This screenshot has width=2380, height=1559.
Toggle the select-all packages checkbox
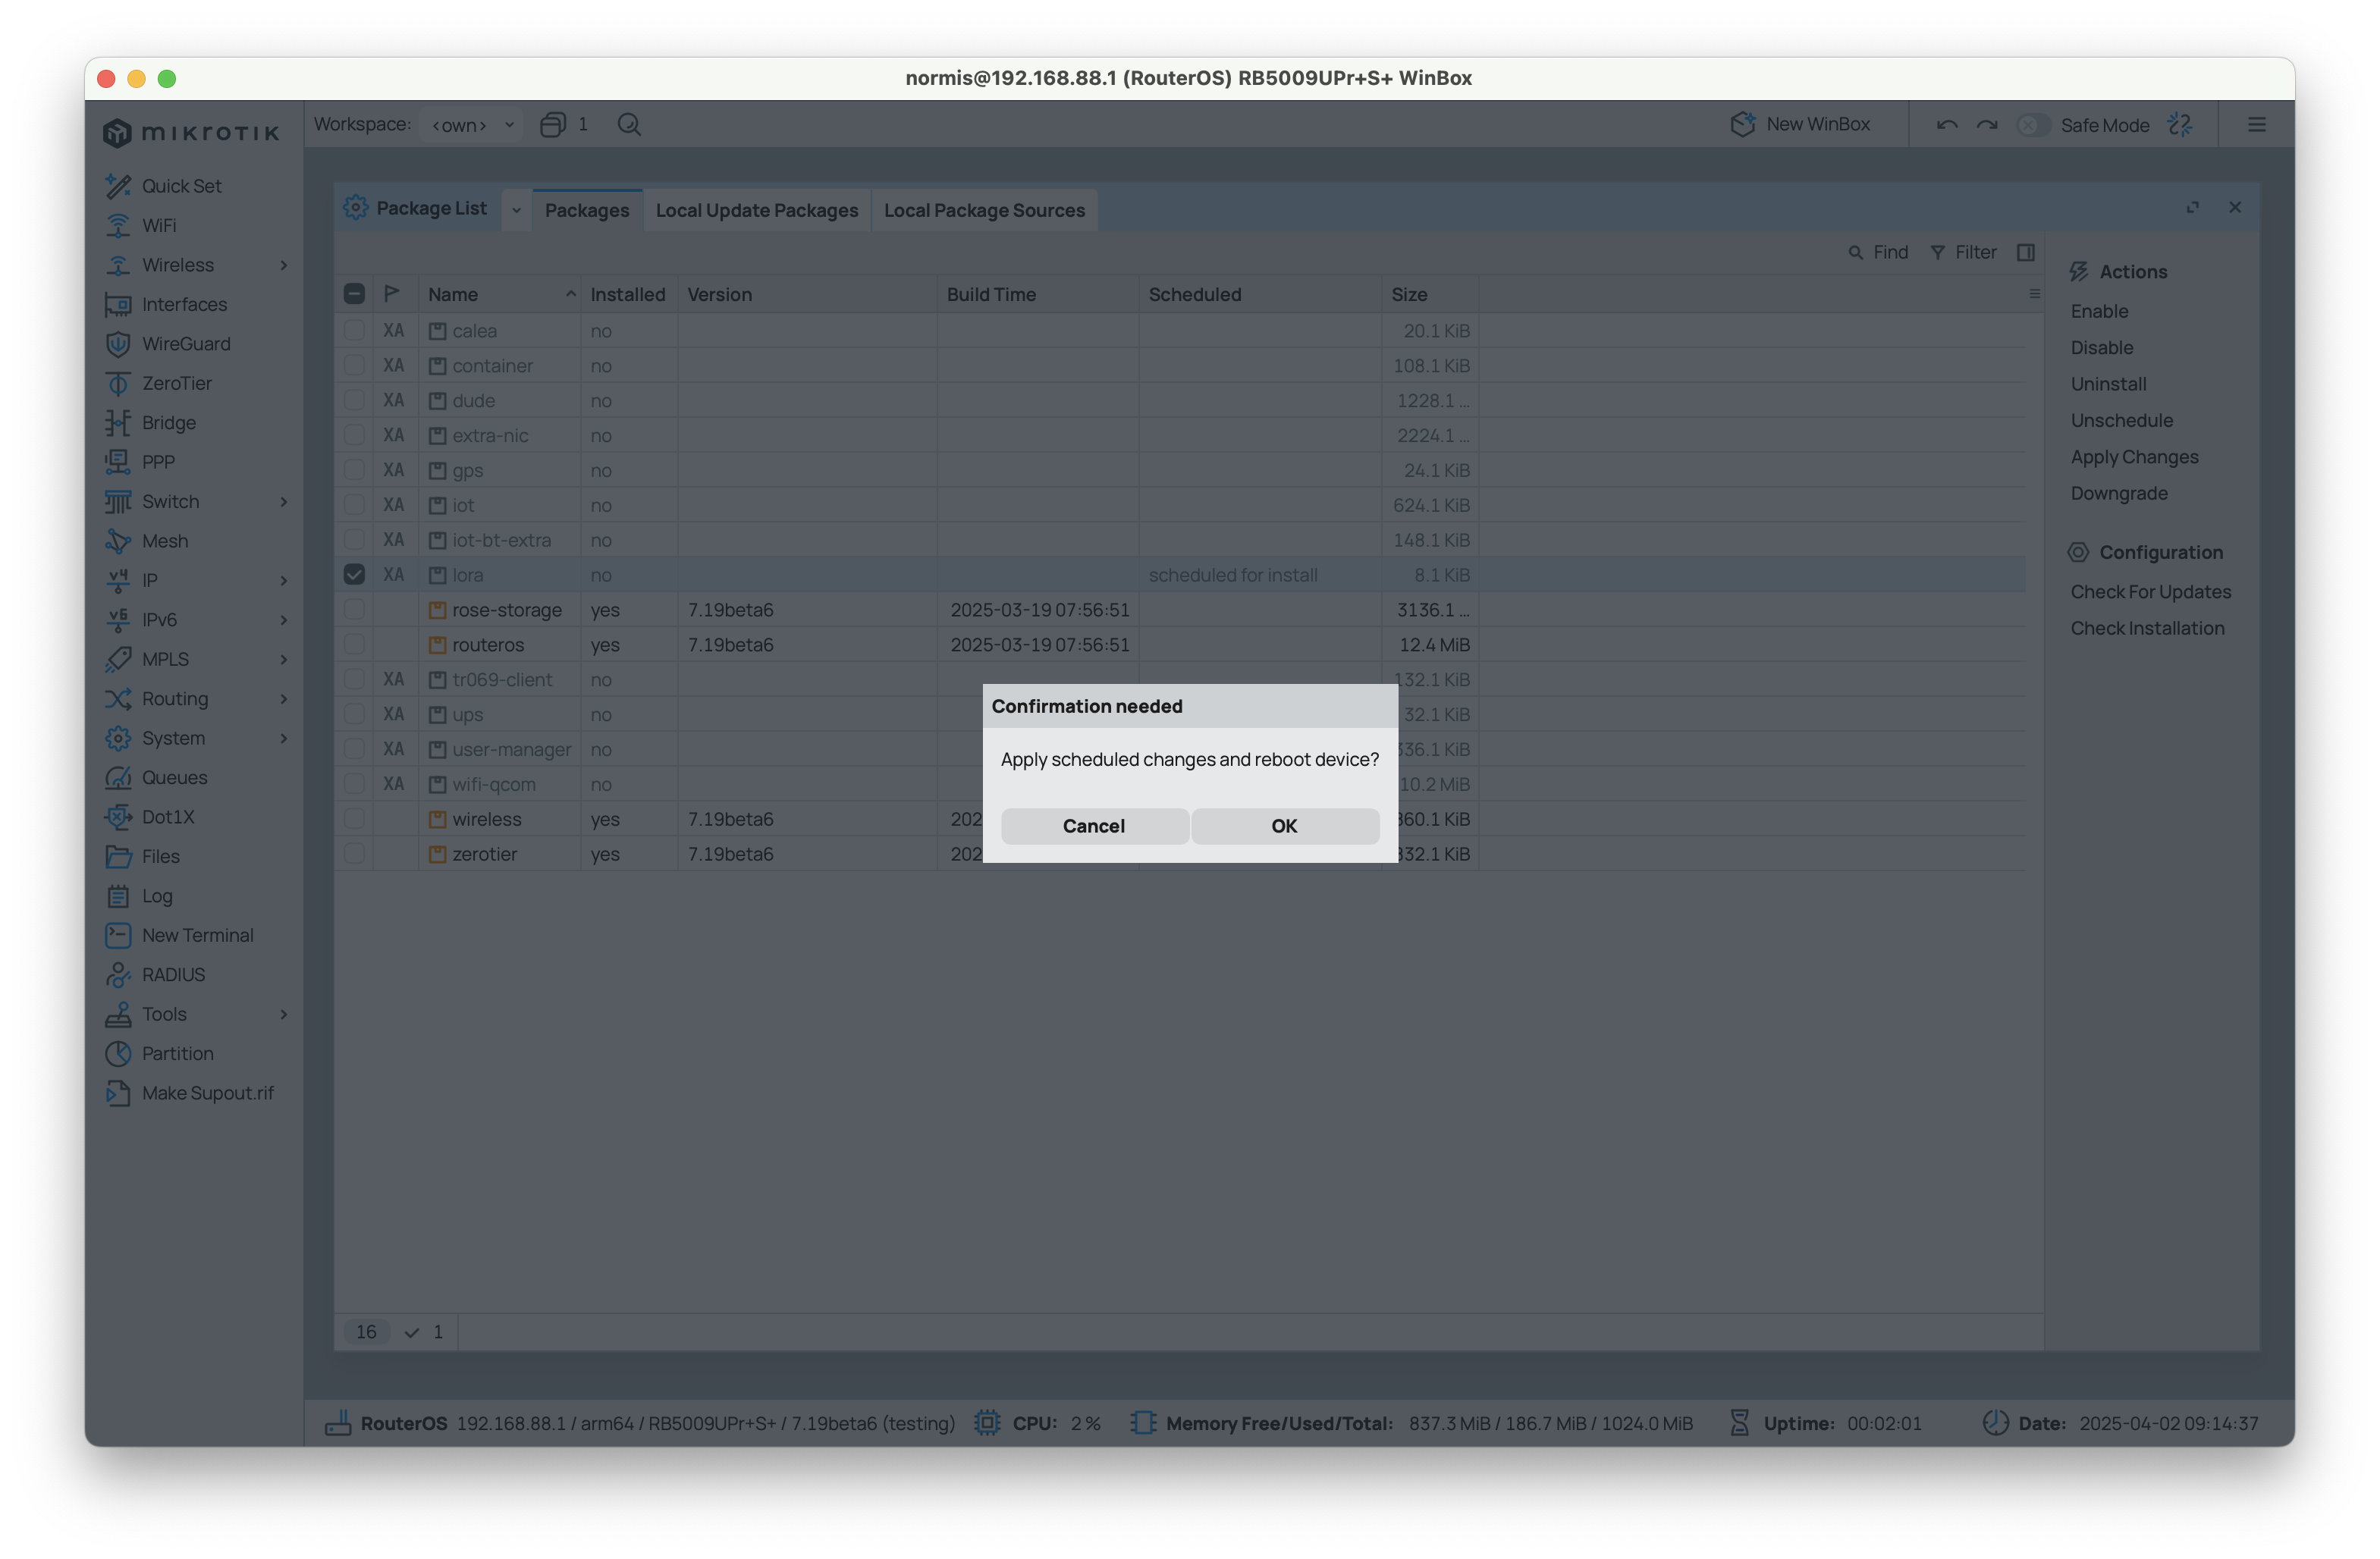[354, 293]
